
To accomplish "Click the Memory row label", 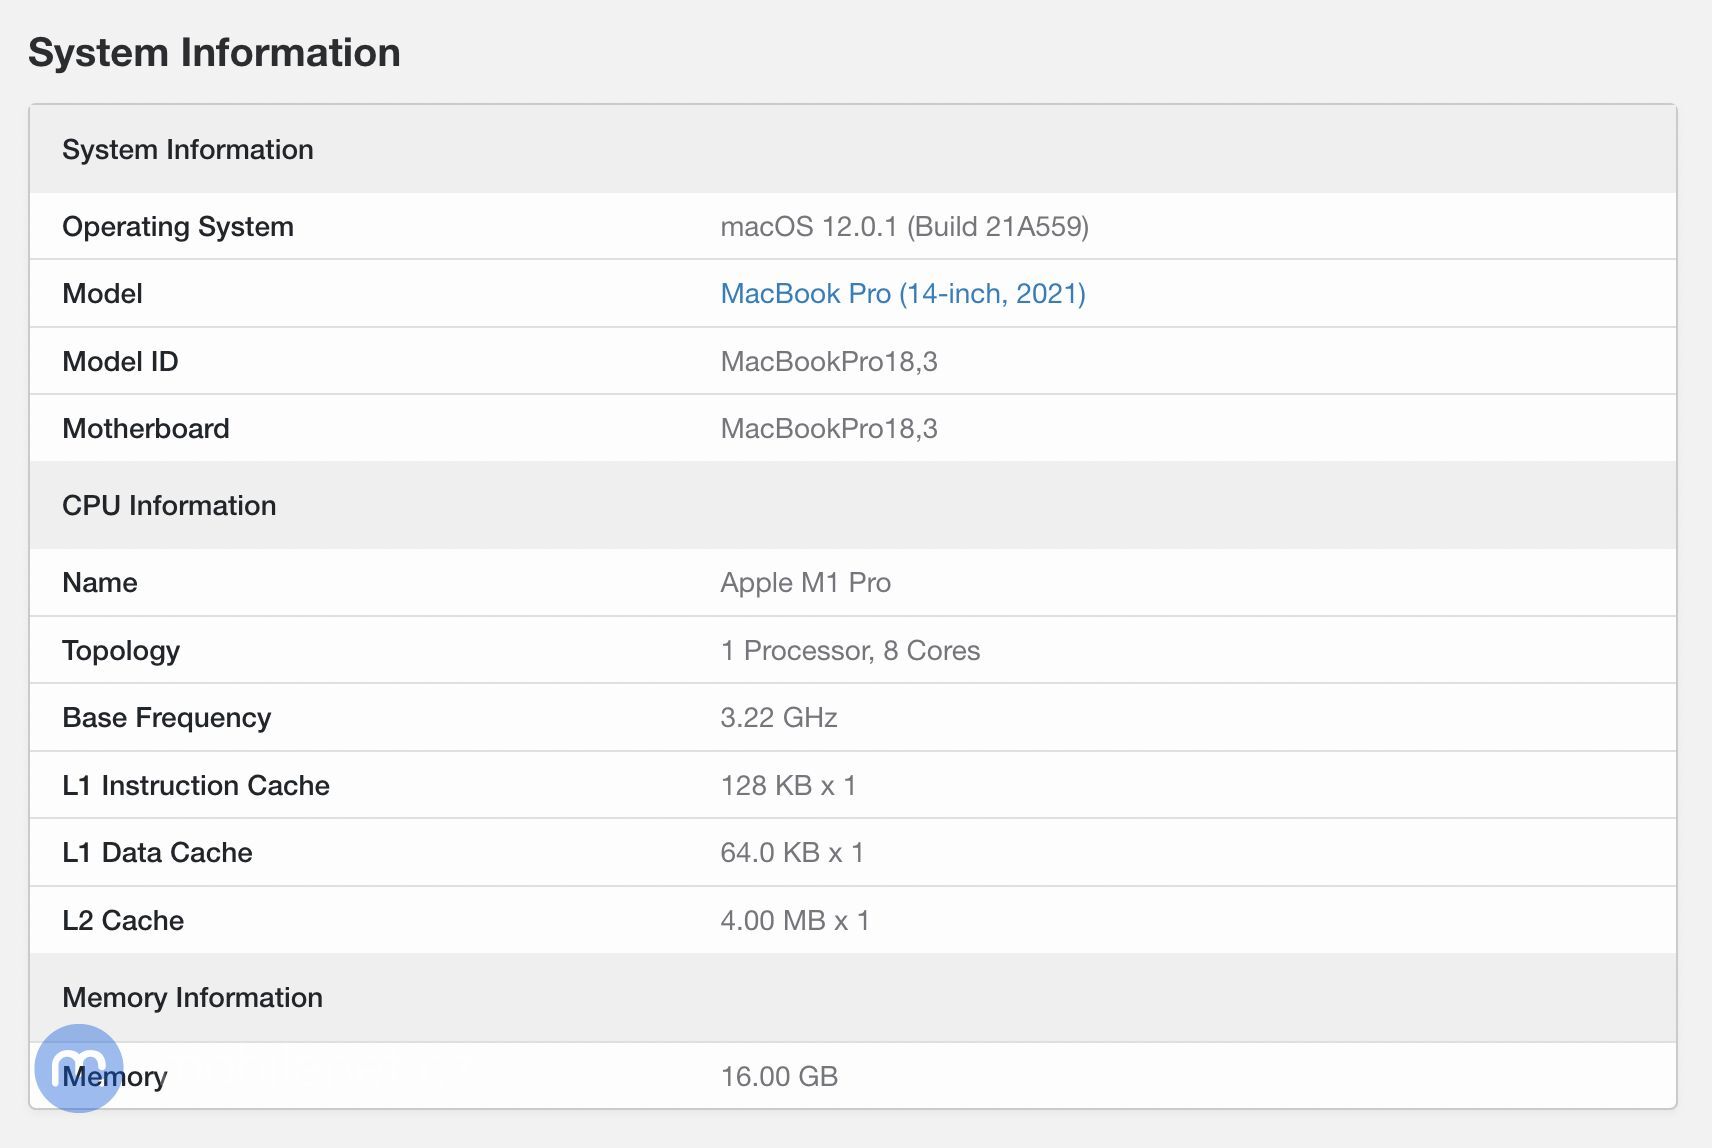I will 115,1077.
